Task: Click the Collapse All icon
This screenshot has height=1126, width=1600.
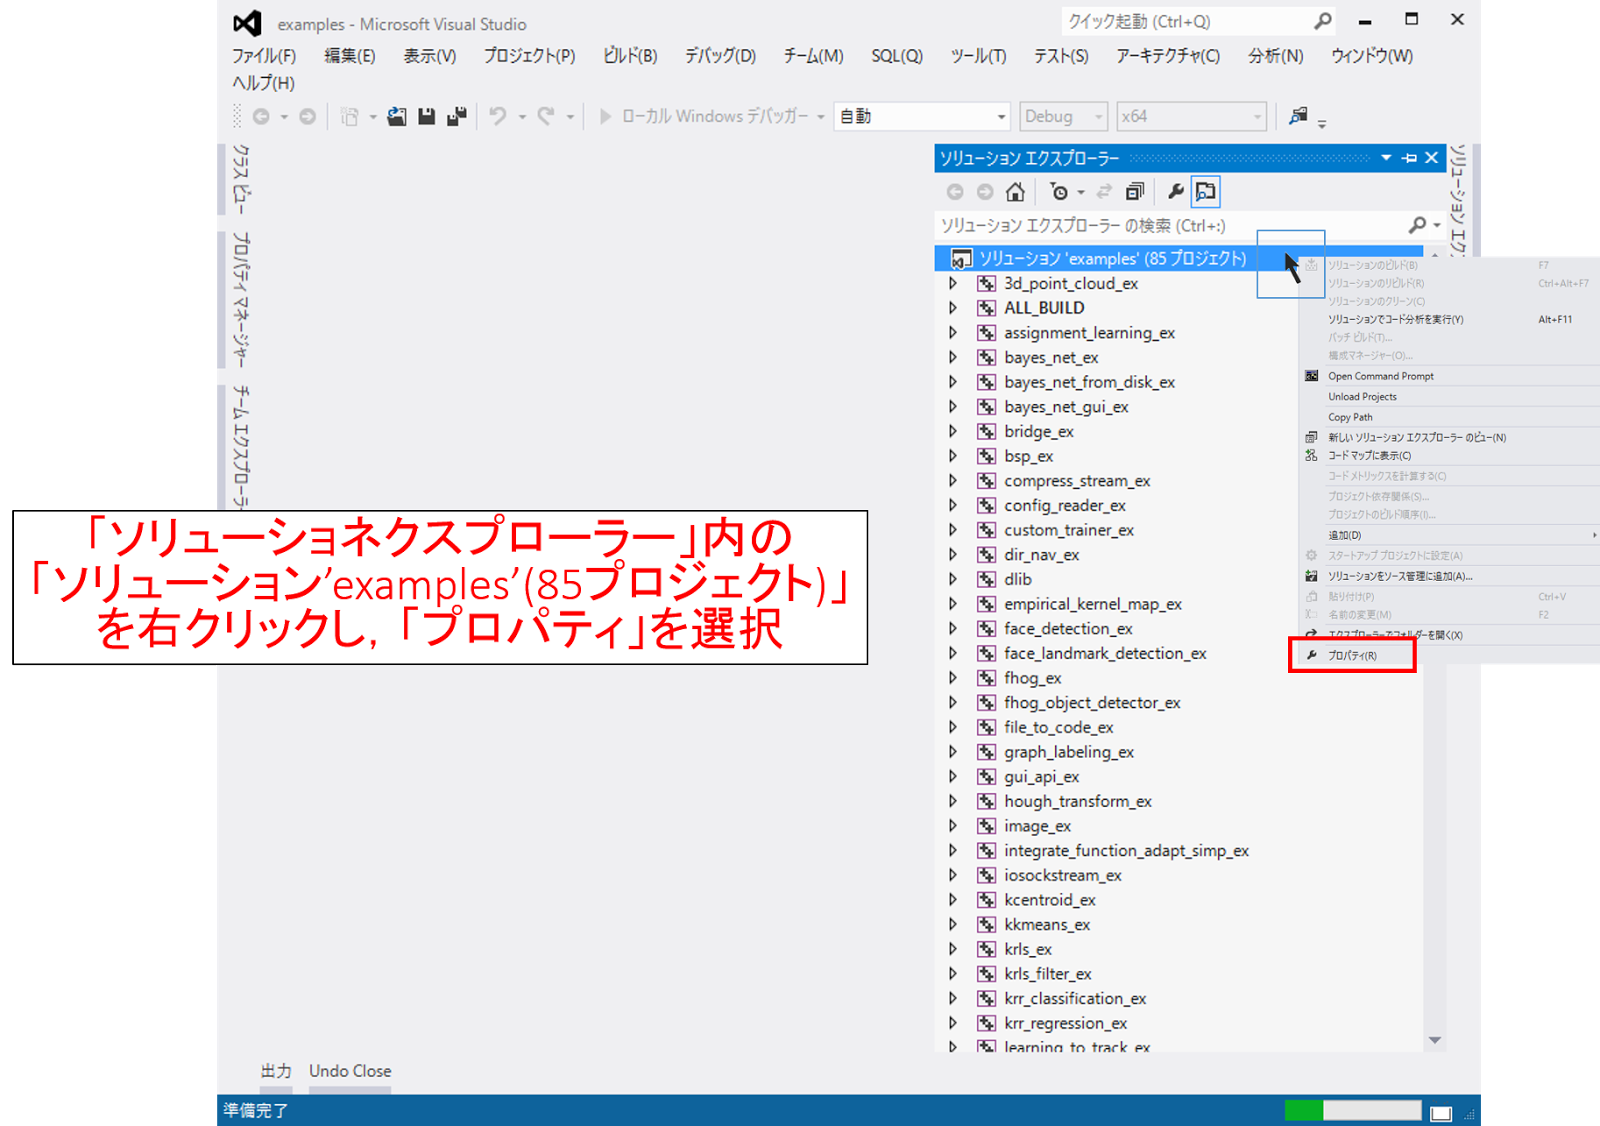Action: (1135, 192)
